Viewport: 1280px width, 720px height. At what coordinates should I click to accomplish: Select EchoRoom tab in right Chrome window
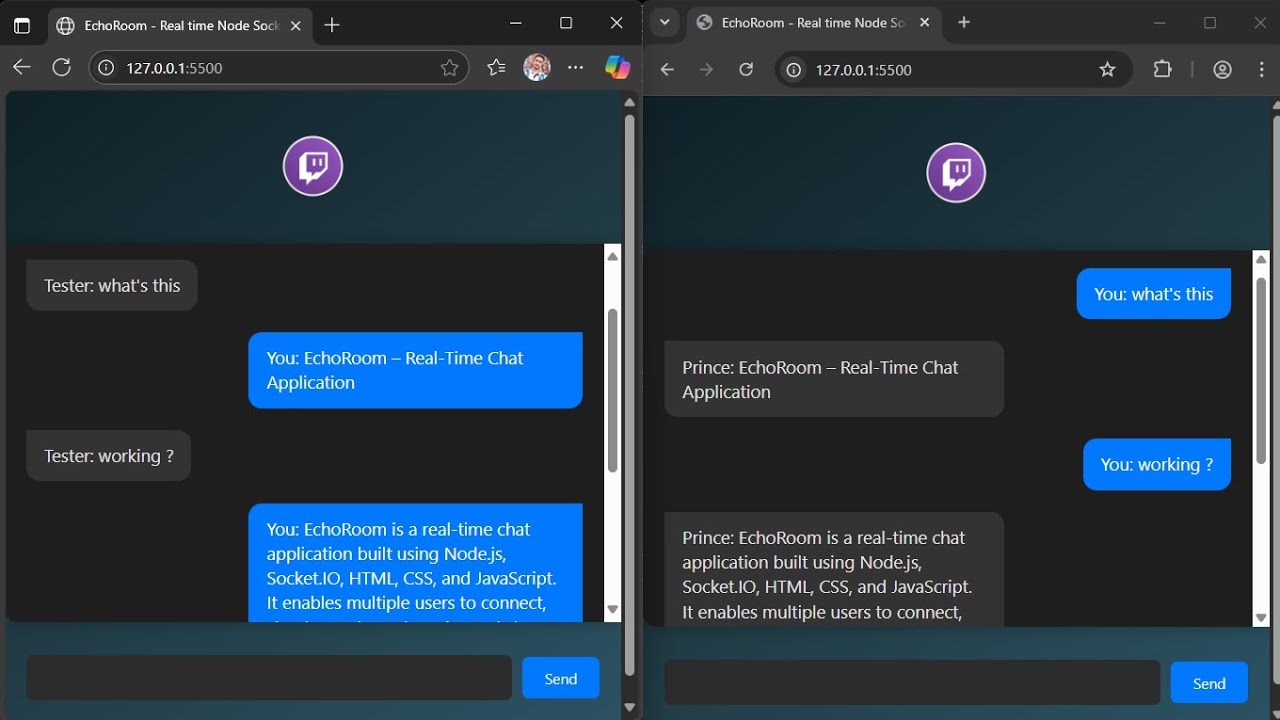click(812, 22)
